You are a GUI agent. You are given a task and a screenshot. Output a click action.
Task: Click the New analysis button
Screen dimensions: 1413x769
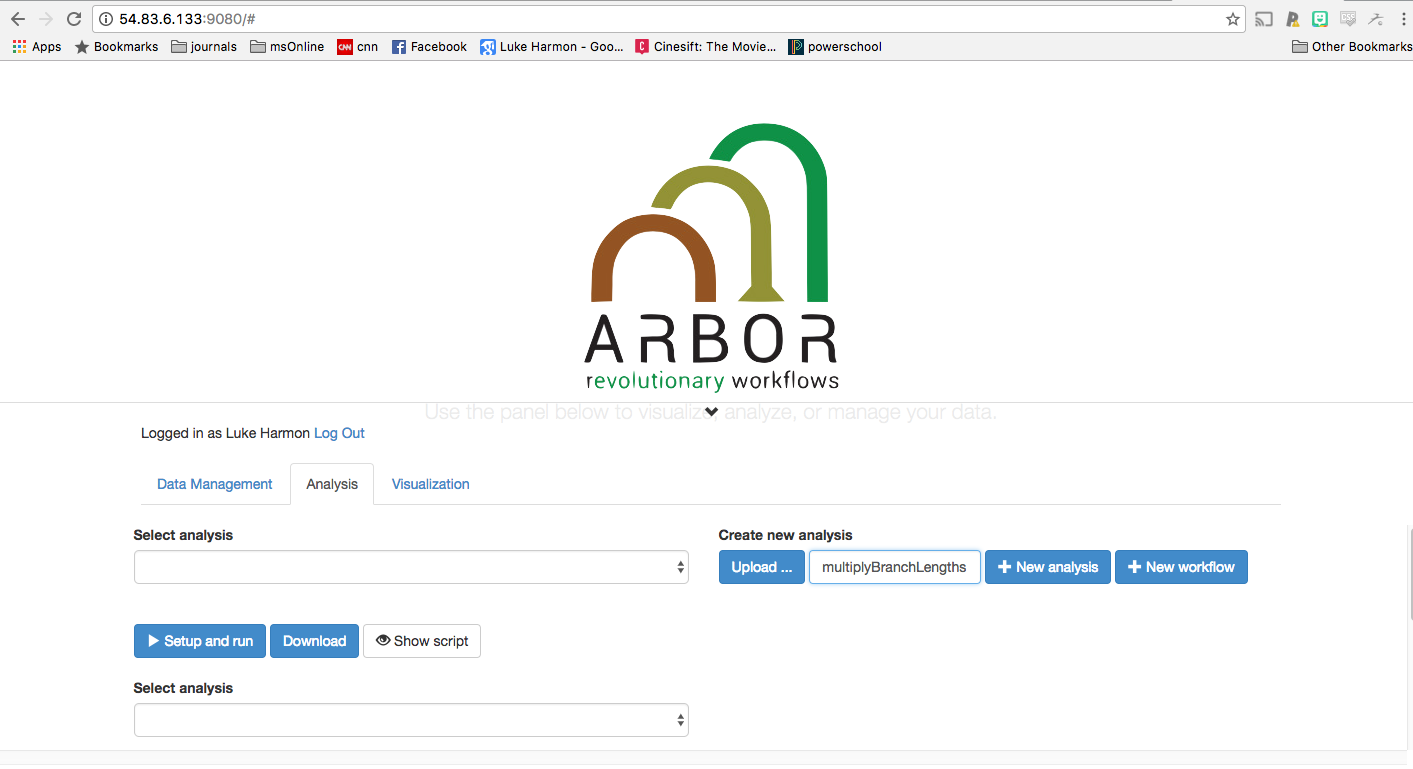(1047, 567)
